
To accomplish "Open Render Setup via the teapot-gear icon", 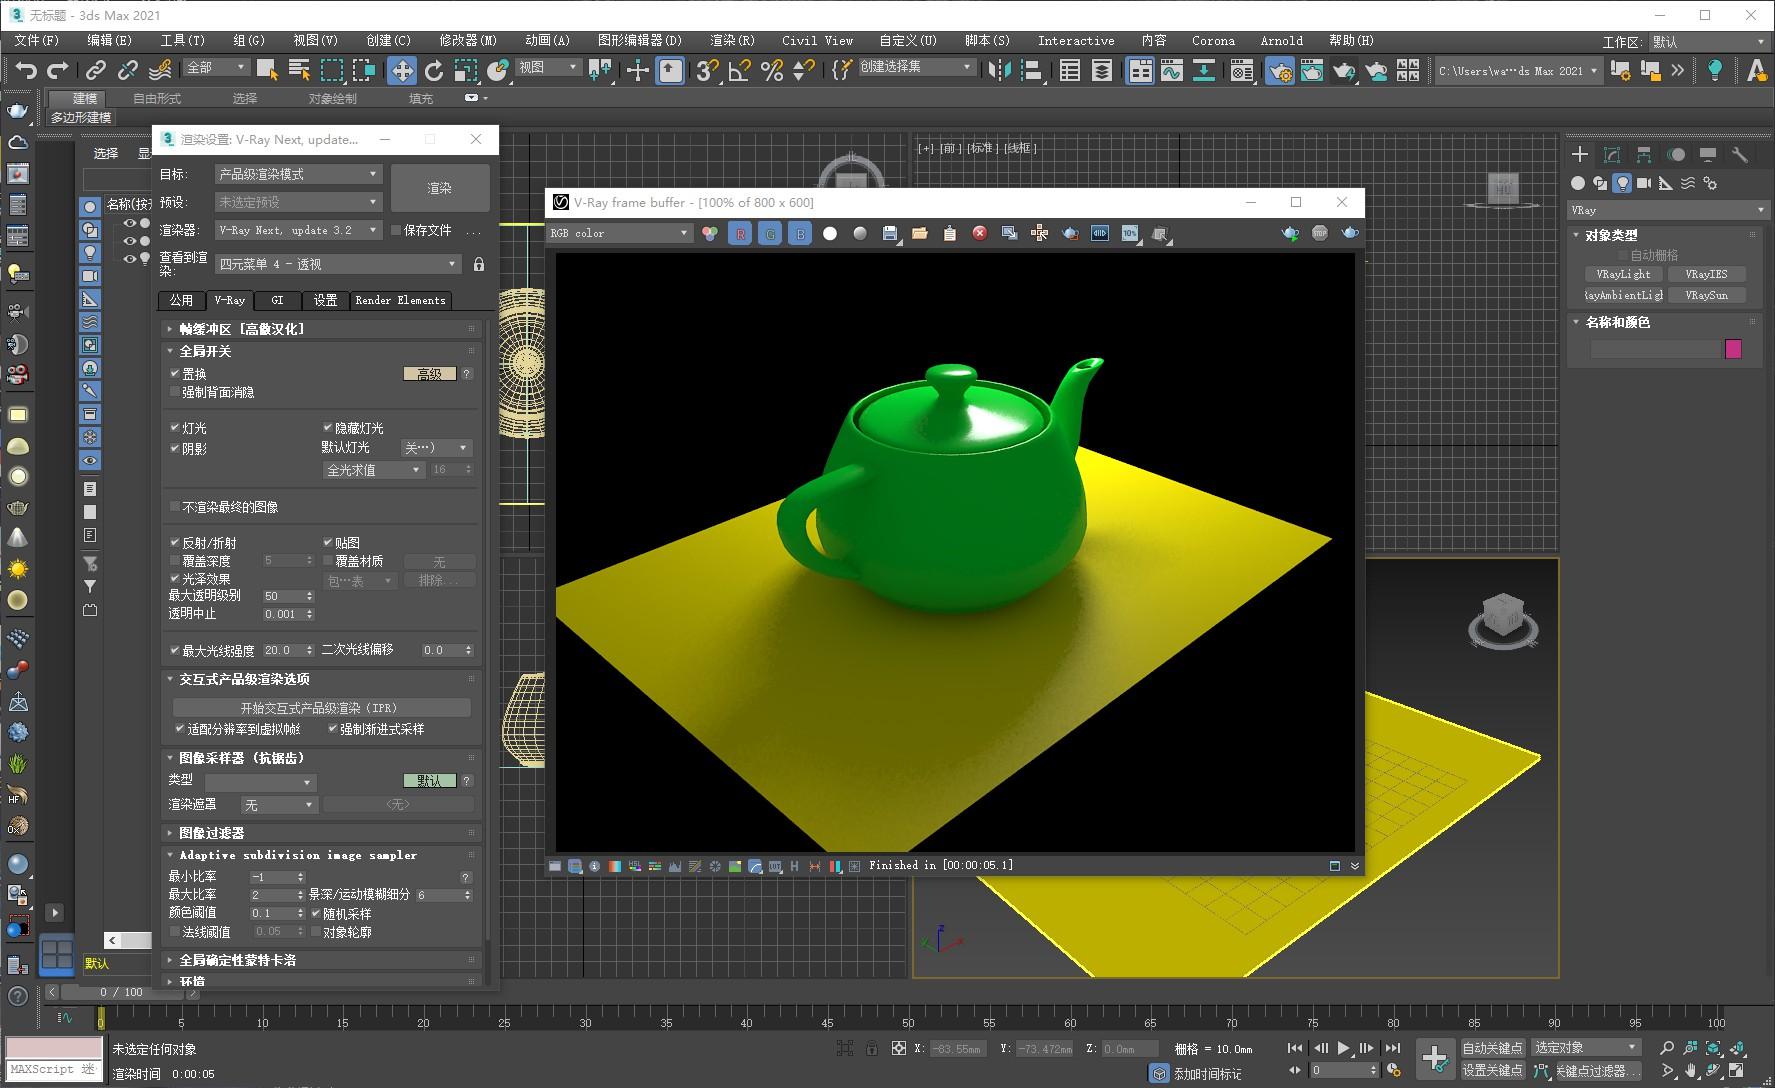I will [x=1279, y=70].
